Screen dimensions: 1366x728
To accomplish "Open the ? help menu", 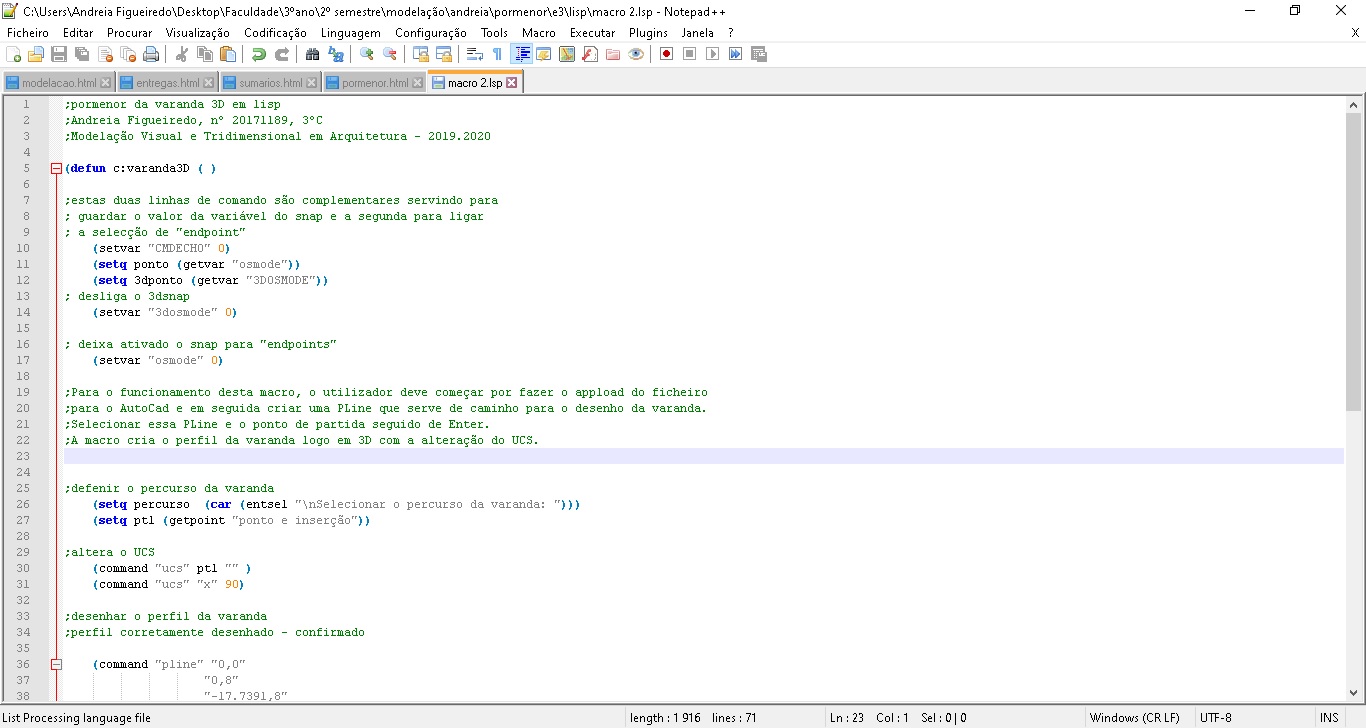I will (x=731, y=33).
